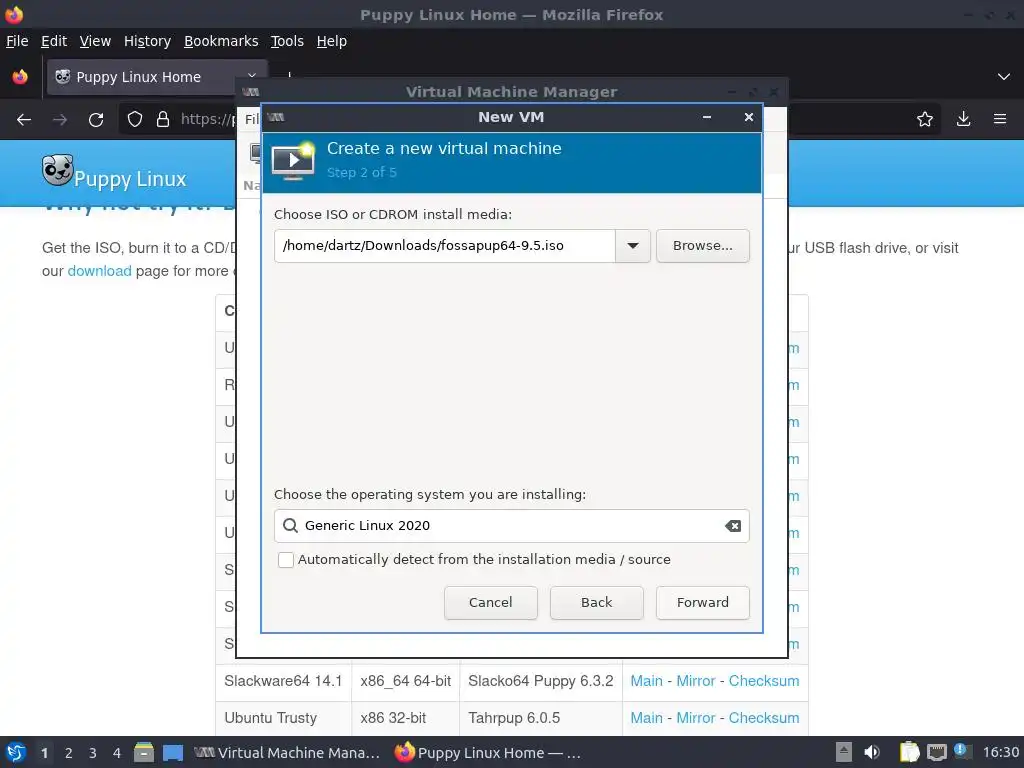Viewport: 1024px width, 768px height.
Task: Activate Puppy Linux Home taskbar entry
Action: 488,753
